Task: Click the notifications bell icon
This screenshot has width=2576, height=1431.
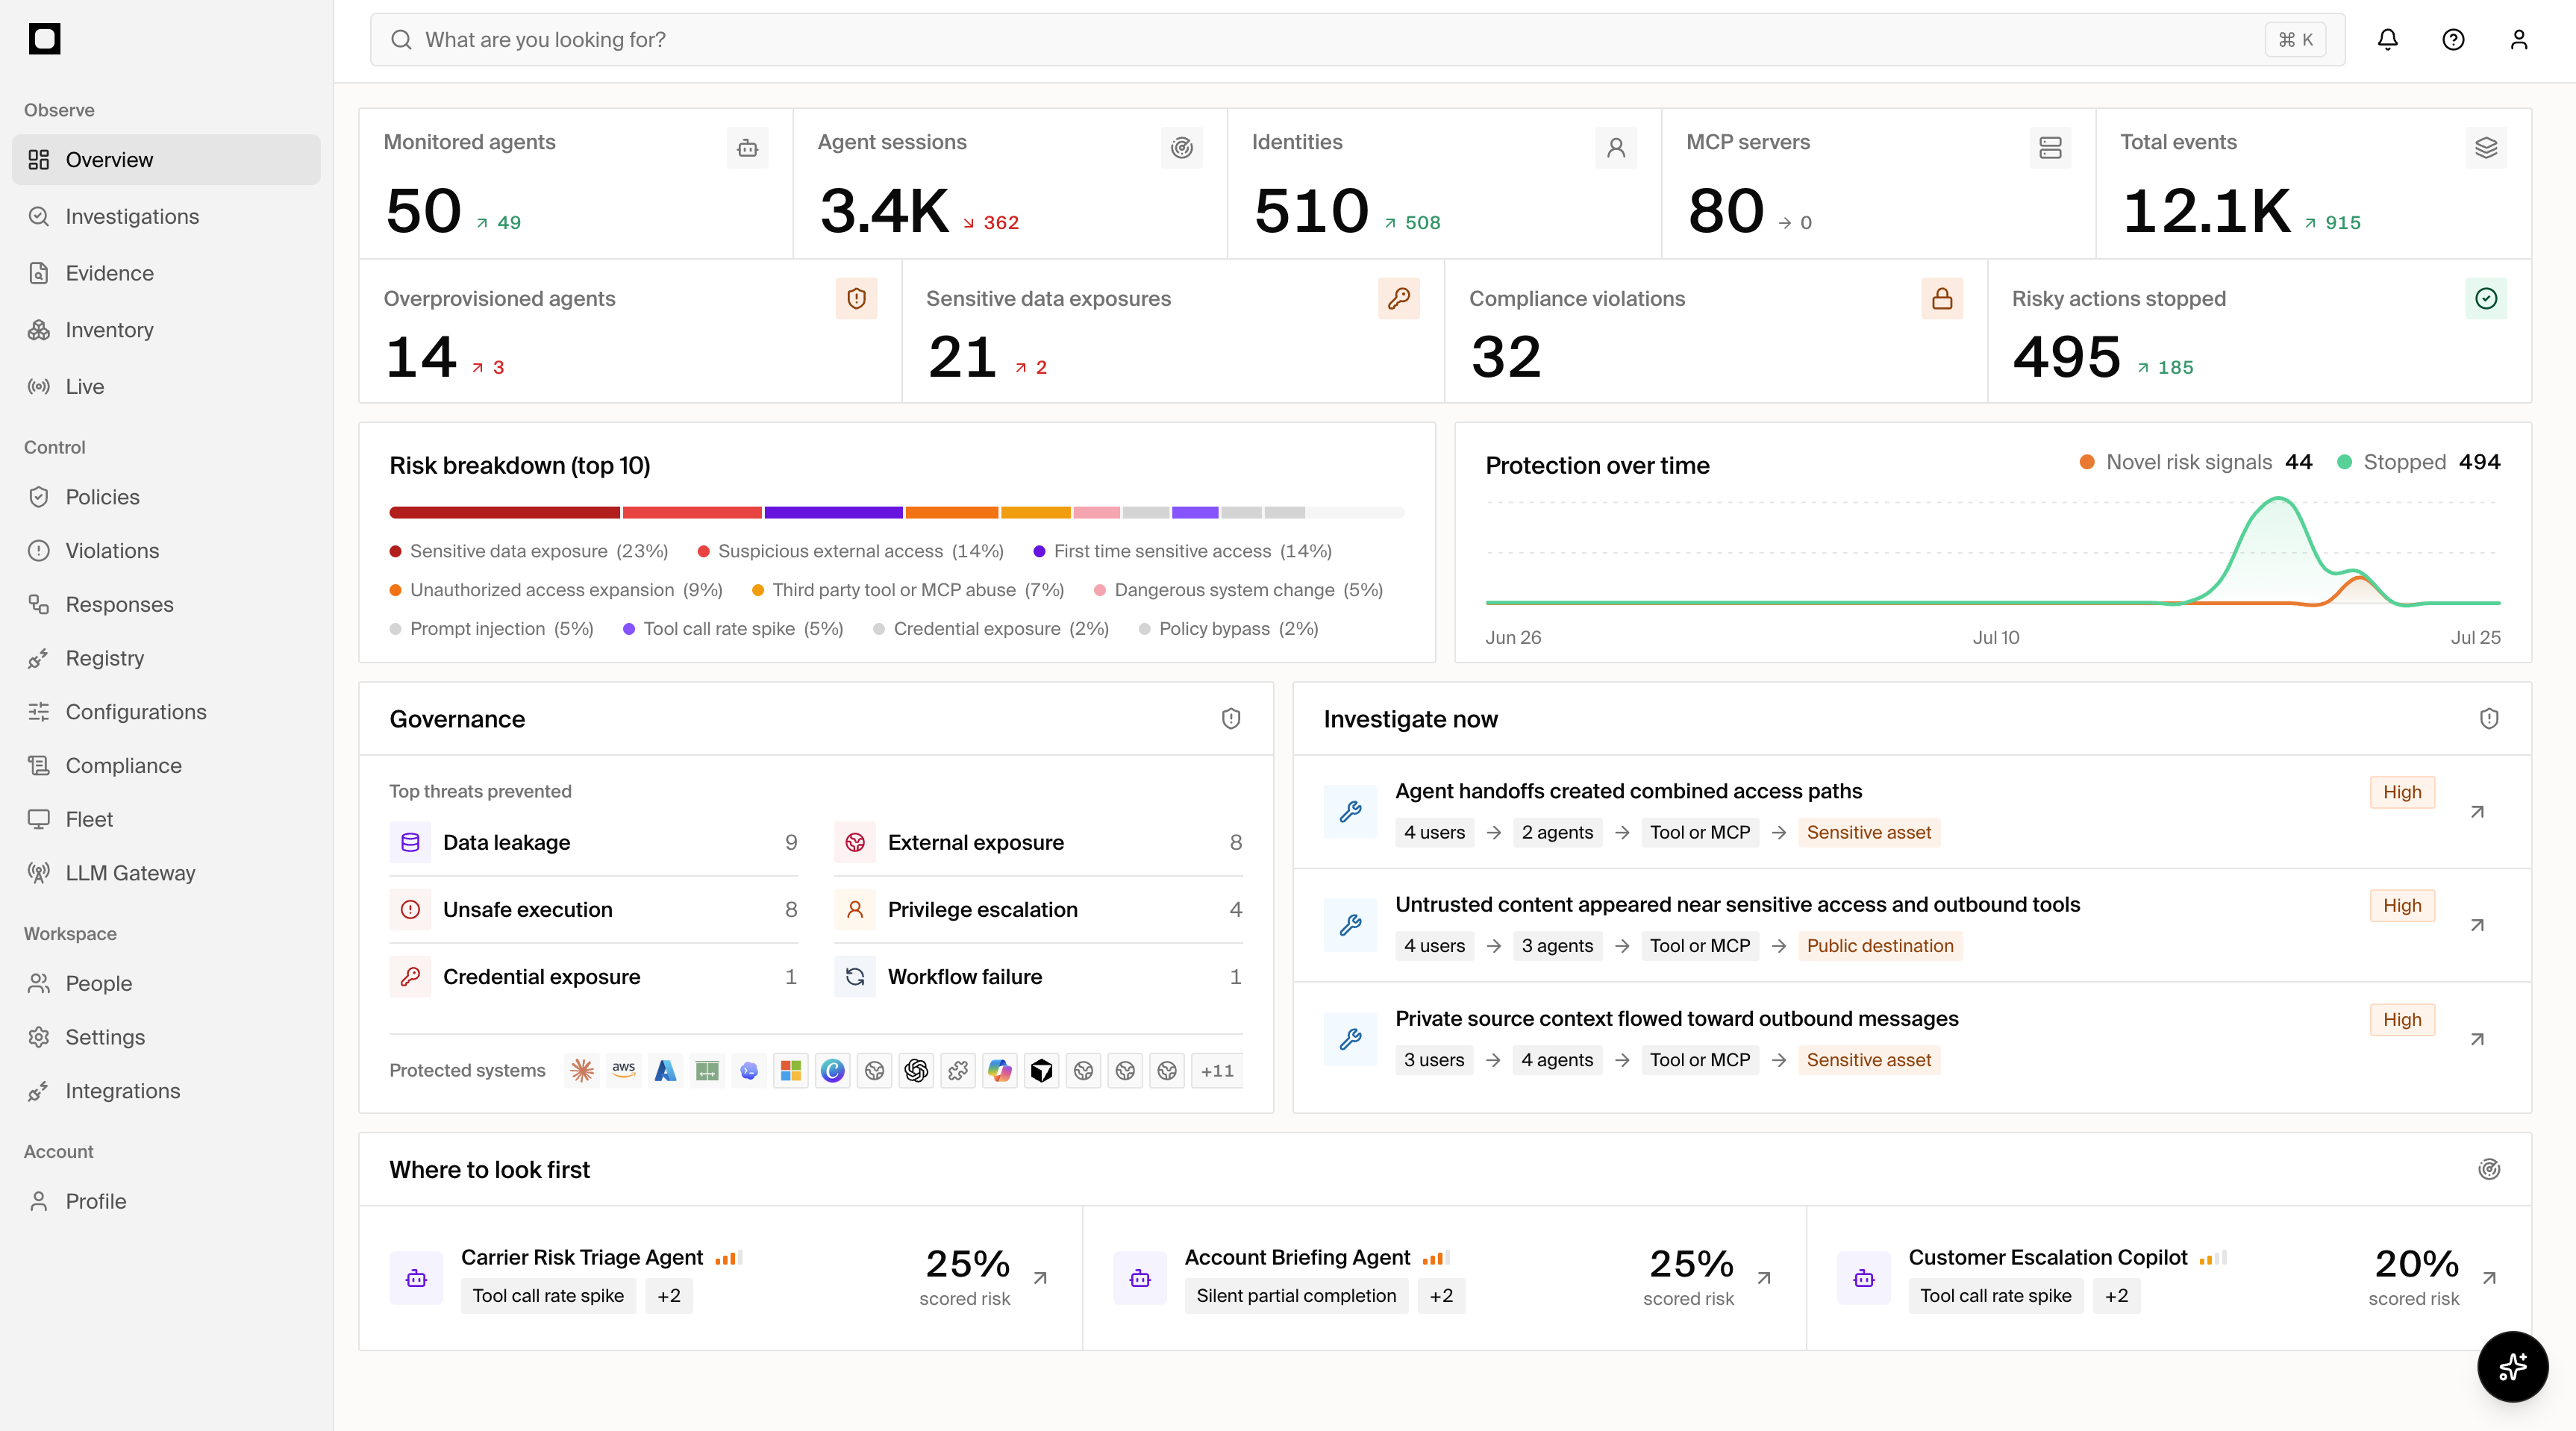Action: tap(2387, 40)
